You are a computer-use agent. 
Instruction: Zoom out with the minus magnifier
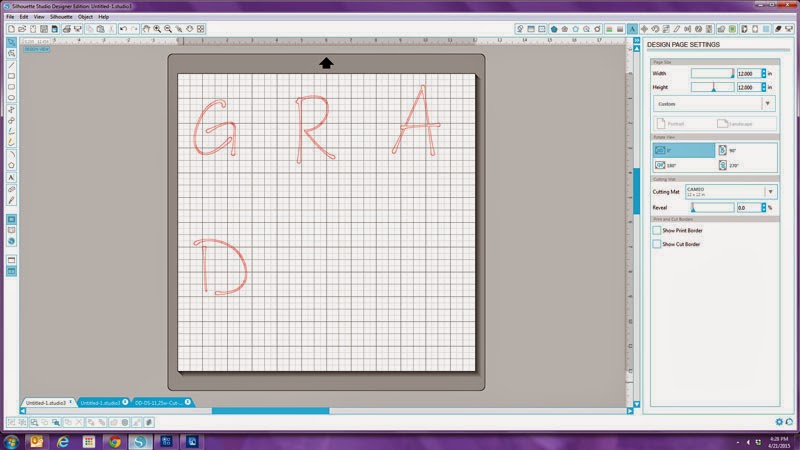(x=168, y=29)
